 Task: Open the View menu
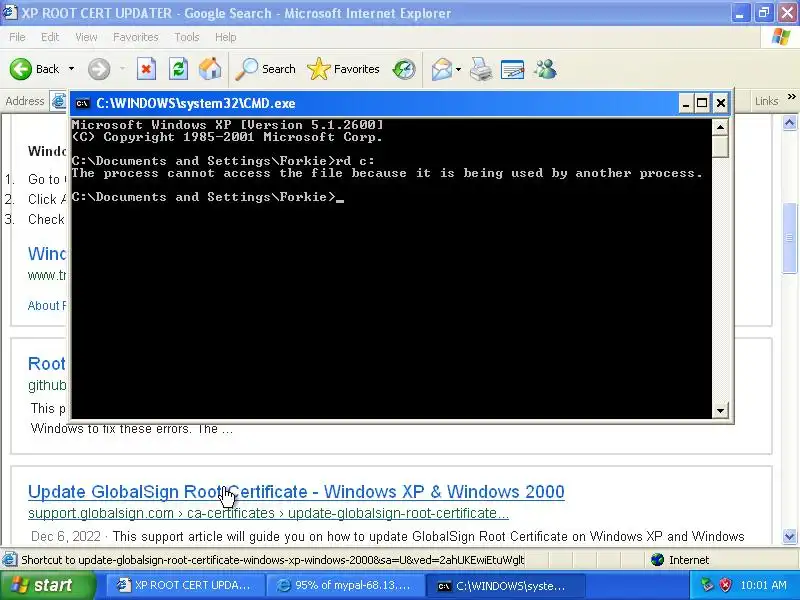coord(86,37)
